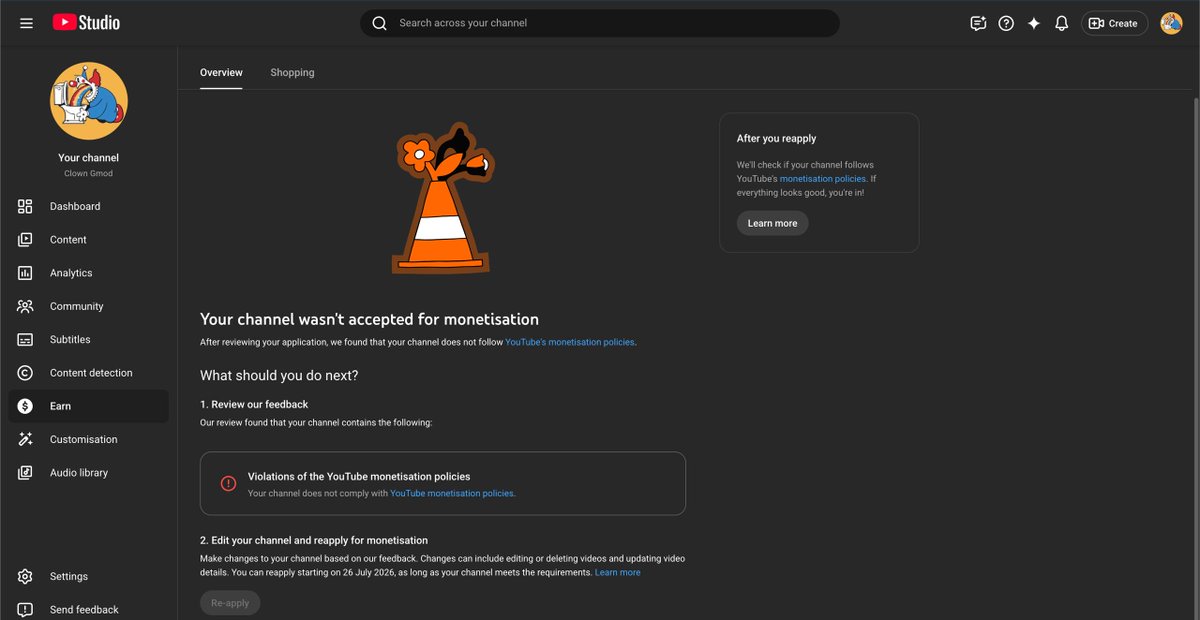
Task: Click the Content video icon
Action: (26, 239)
